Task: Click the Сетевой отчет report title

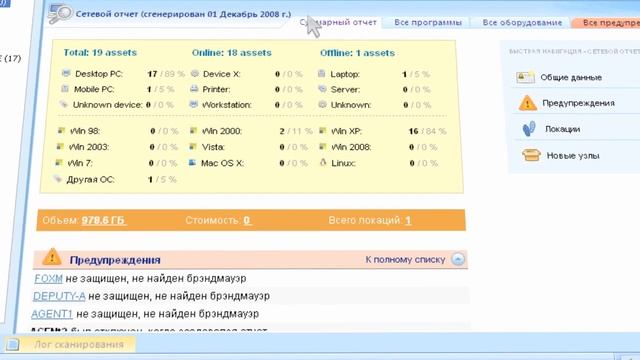Action: (183, 14)
